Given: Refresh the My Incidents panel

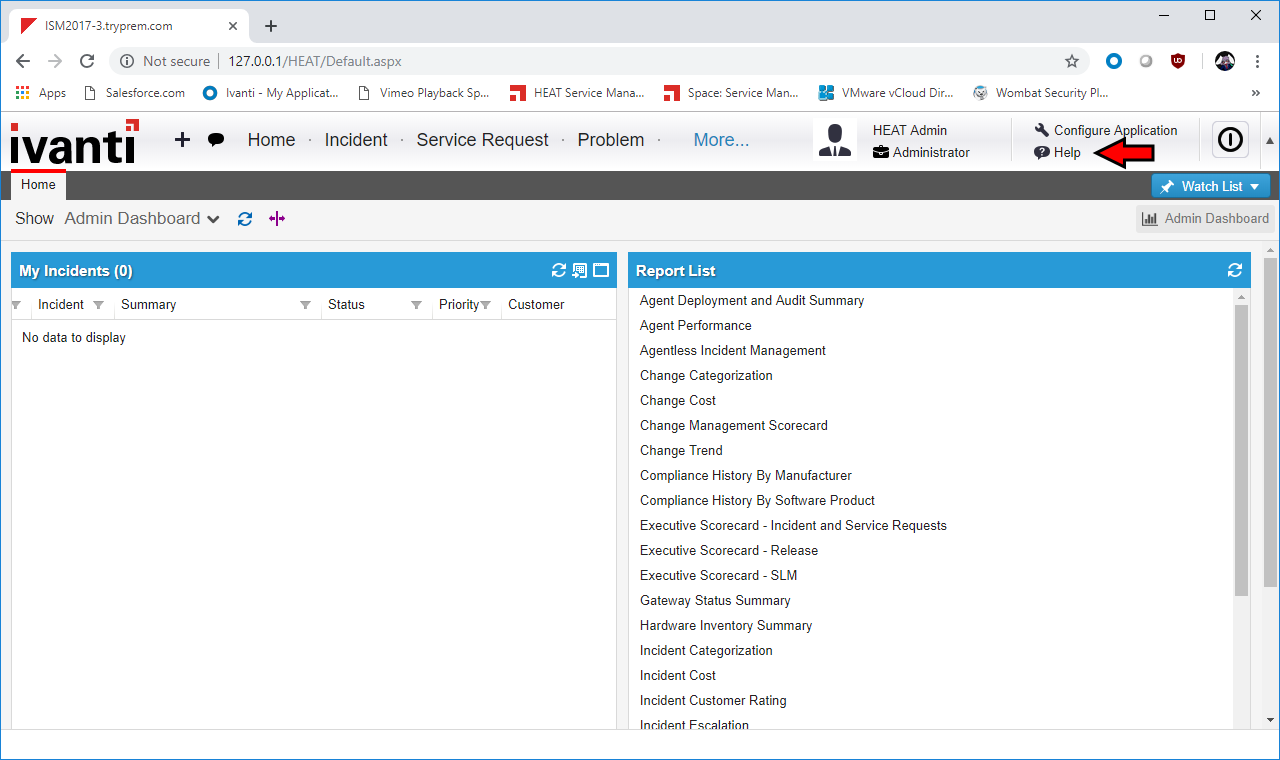Looking at the screenshot, I should [559, 270].
